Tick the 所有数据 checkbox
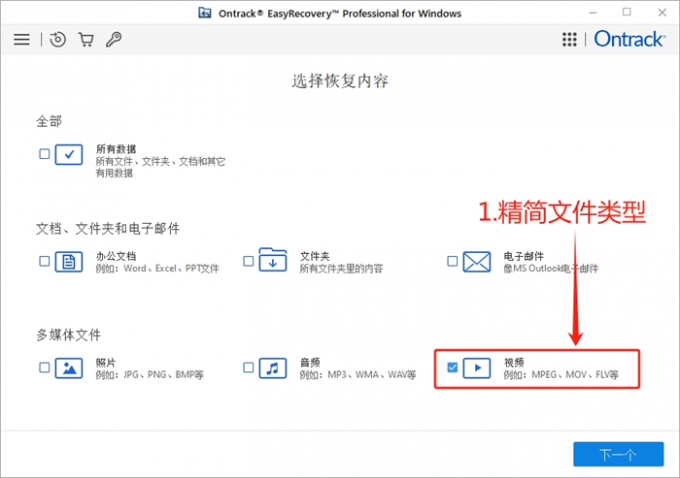 tap(44, 154)
